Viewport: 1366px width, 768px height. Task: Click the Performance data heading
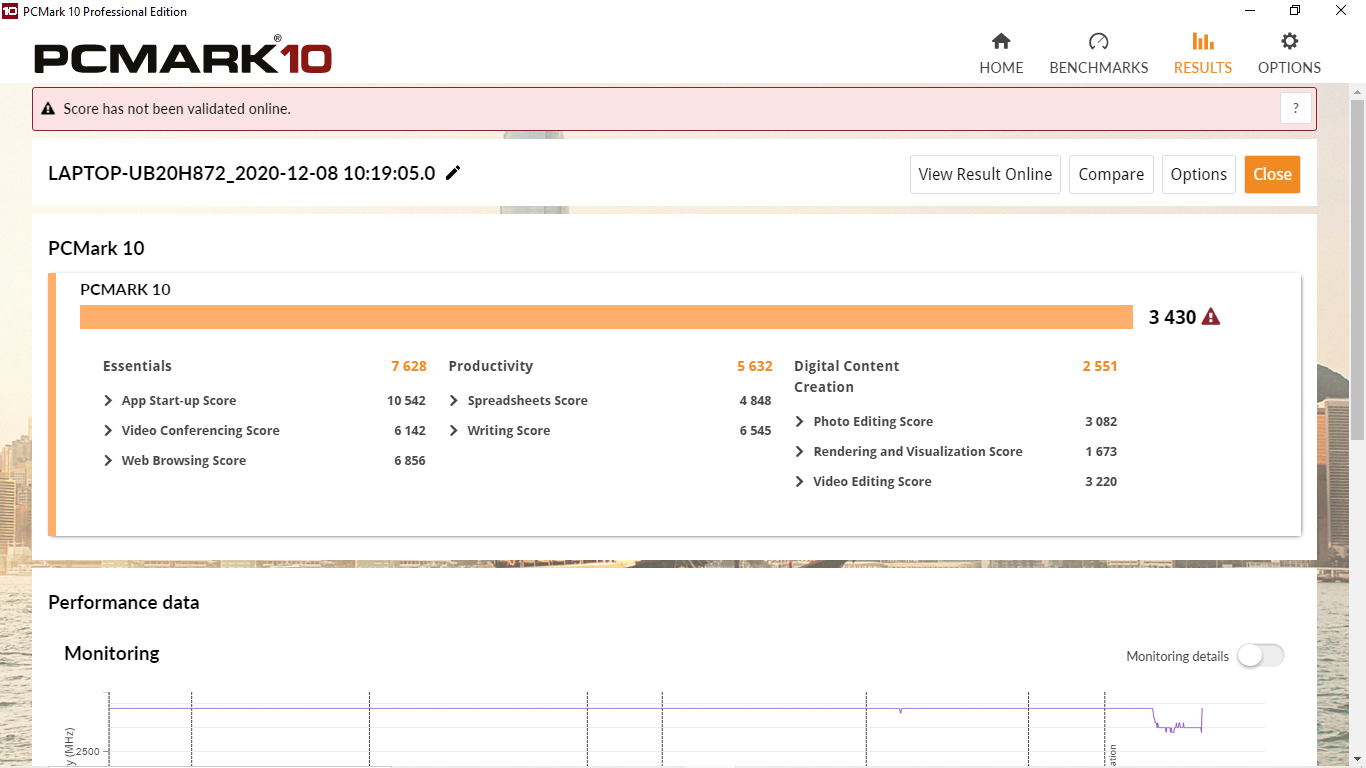[x=124, y=602]
